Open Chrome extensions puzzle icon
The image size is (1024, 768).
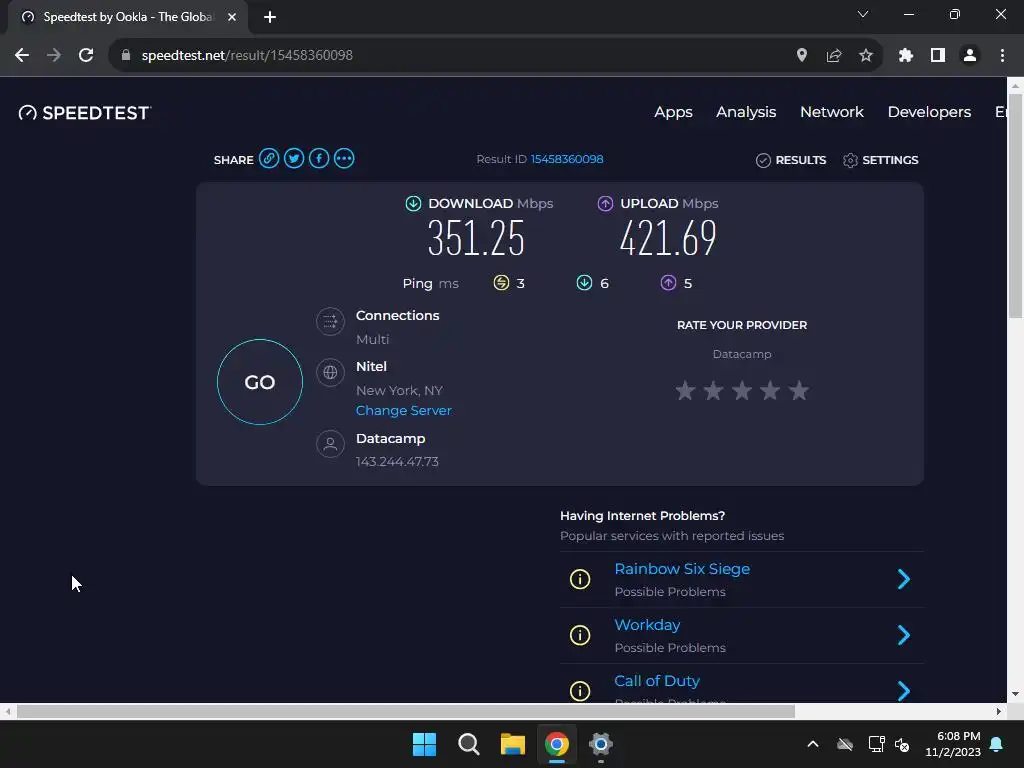[x=905, y=56]
